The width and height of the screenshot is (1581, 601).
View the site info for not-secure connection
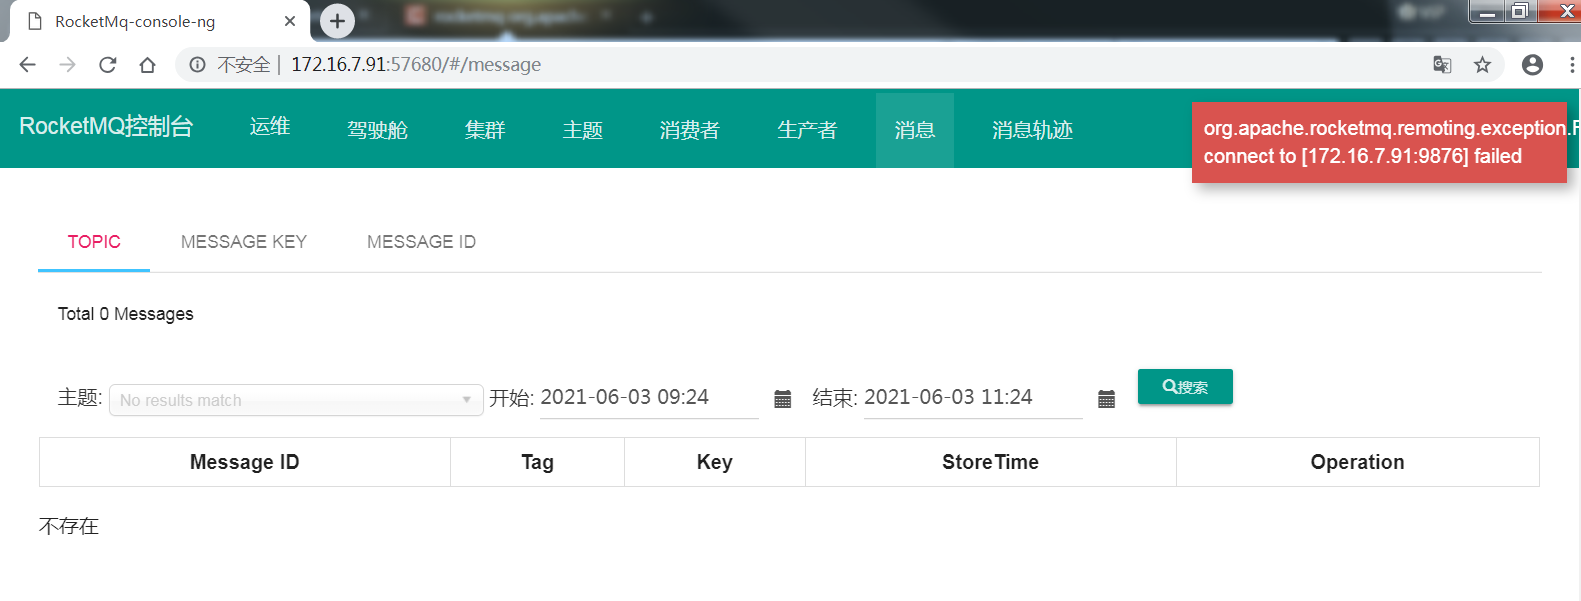[x=198, y=65]
